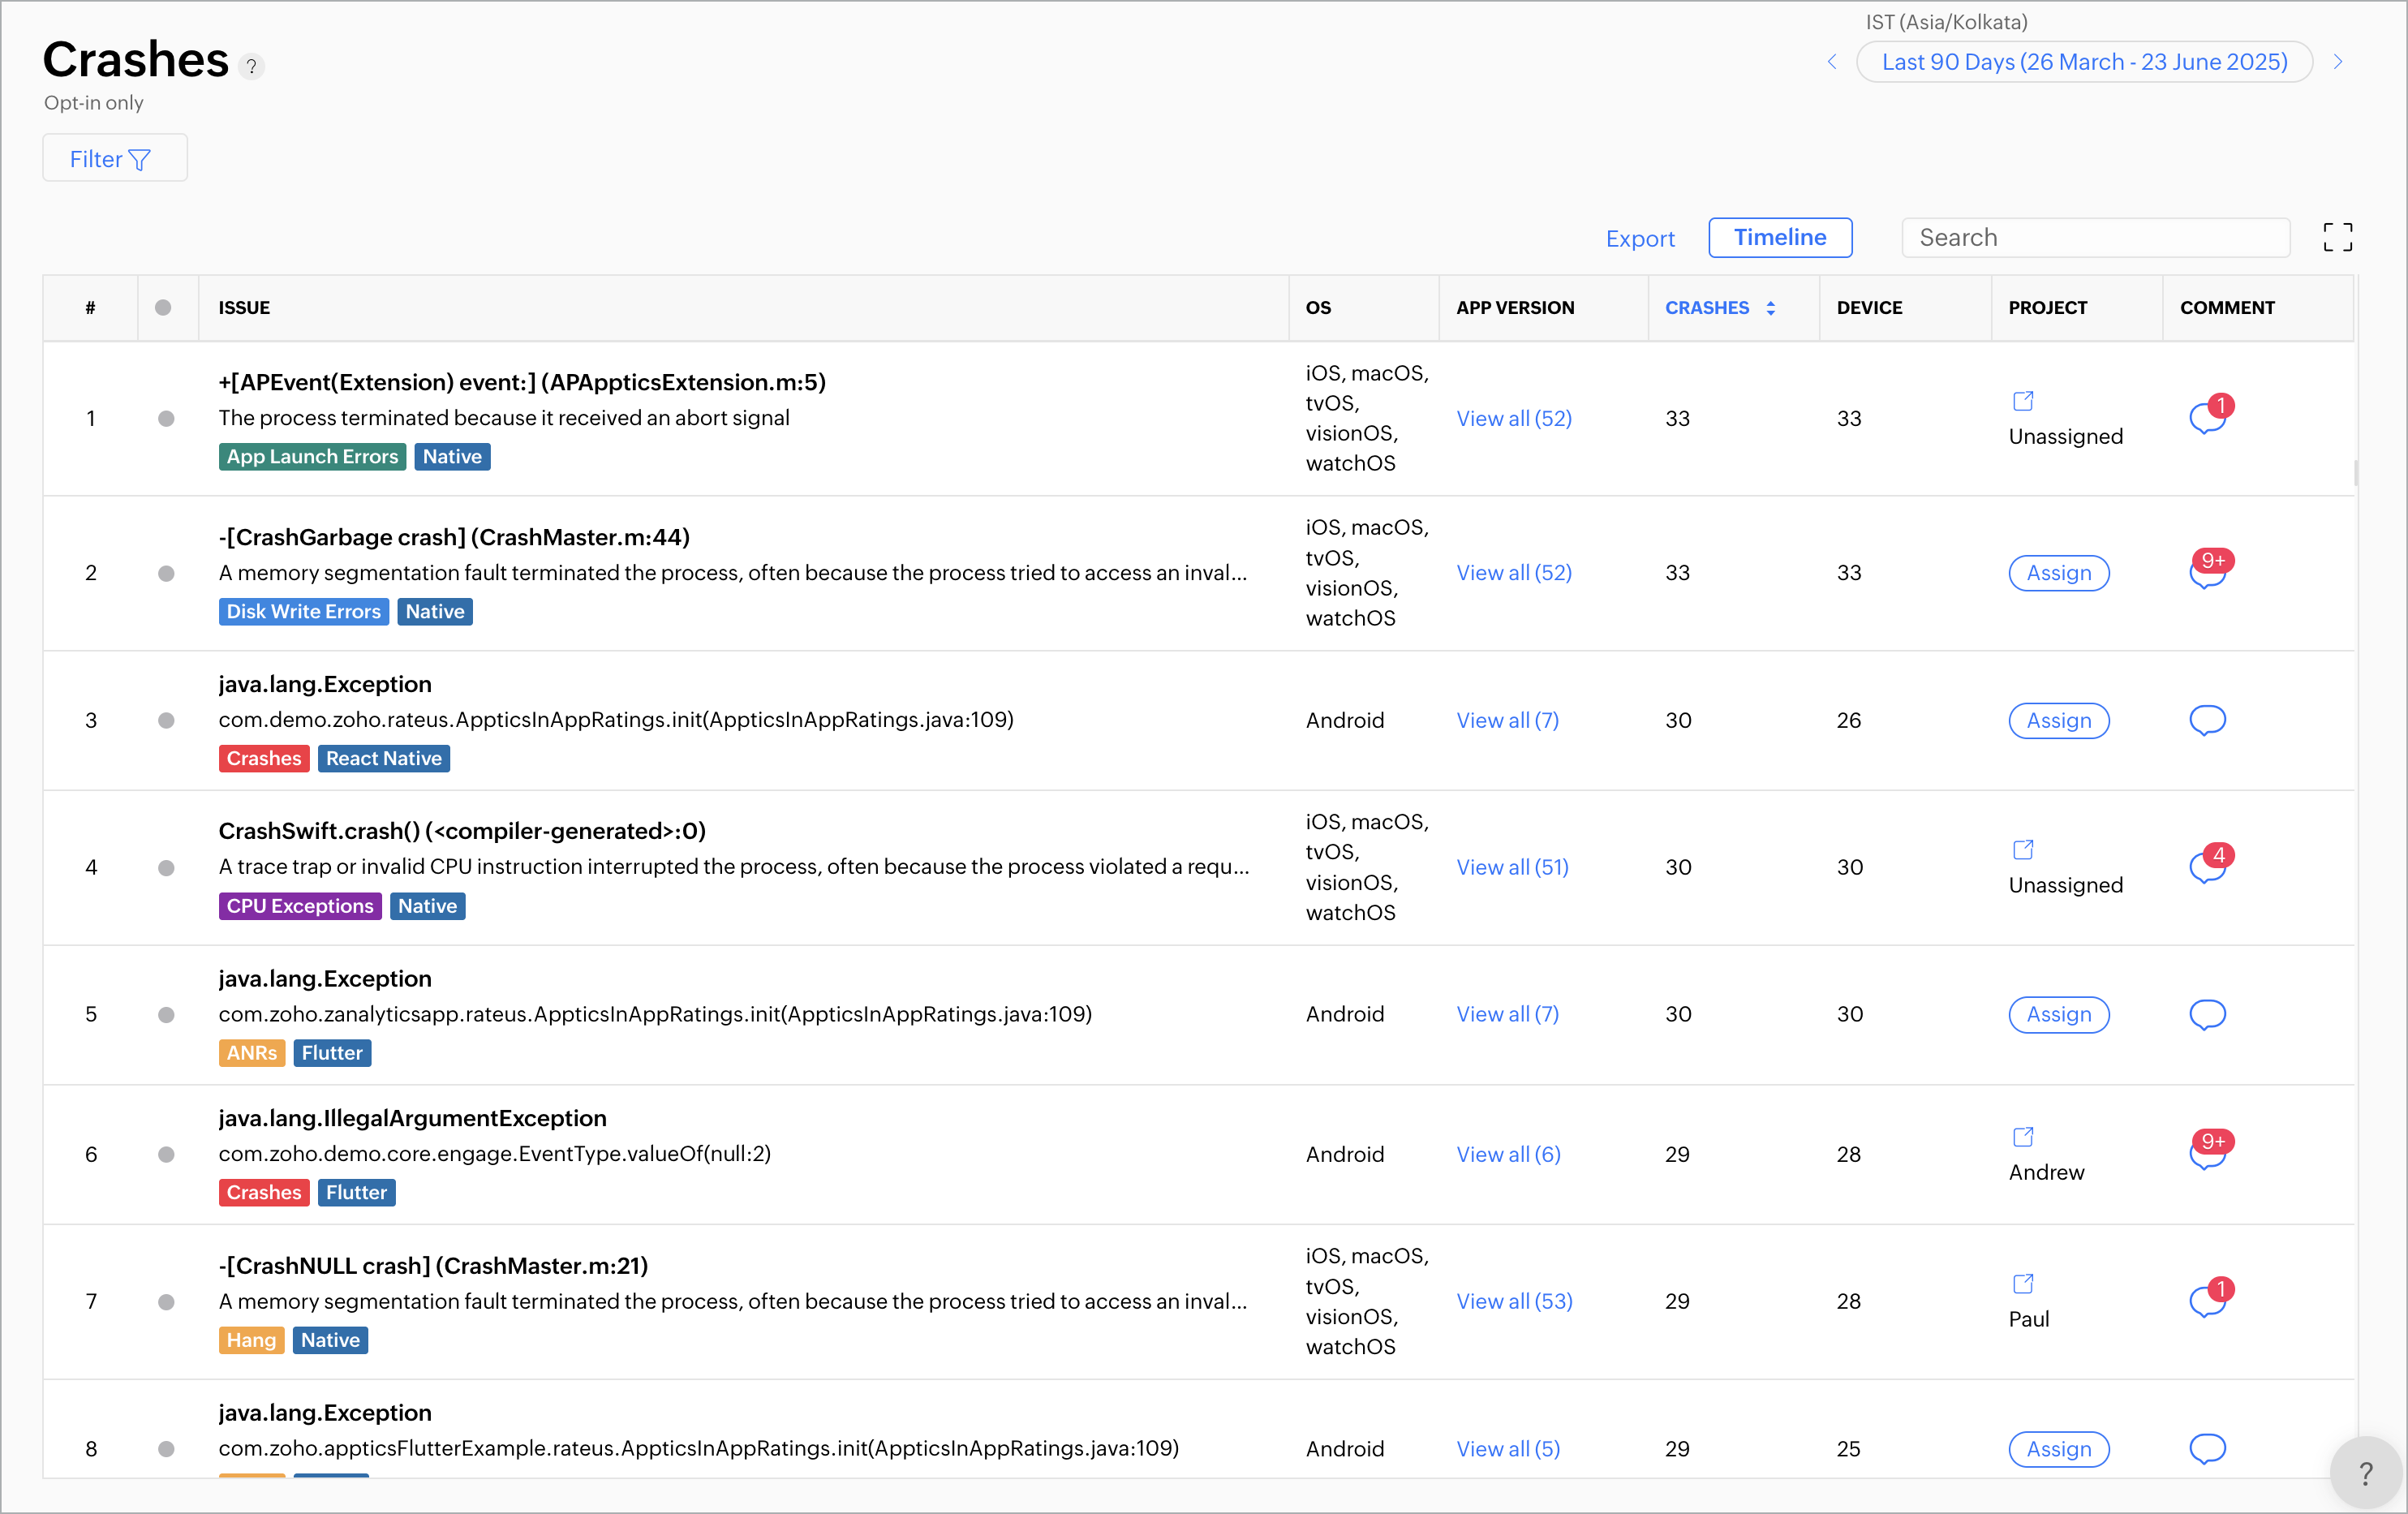
Task: Click the Filter button with funnel icon
Action: (x=114, y=159)
